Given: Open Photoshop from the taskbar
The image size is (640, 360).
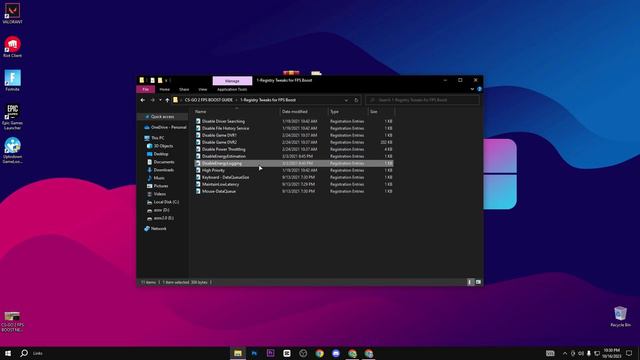Looking at the screenshot, I should 254,353.
